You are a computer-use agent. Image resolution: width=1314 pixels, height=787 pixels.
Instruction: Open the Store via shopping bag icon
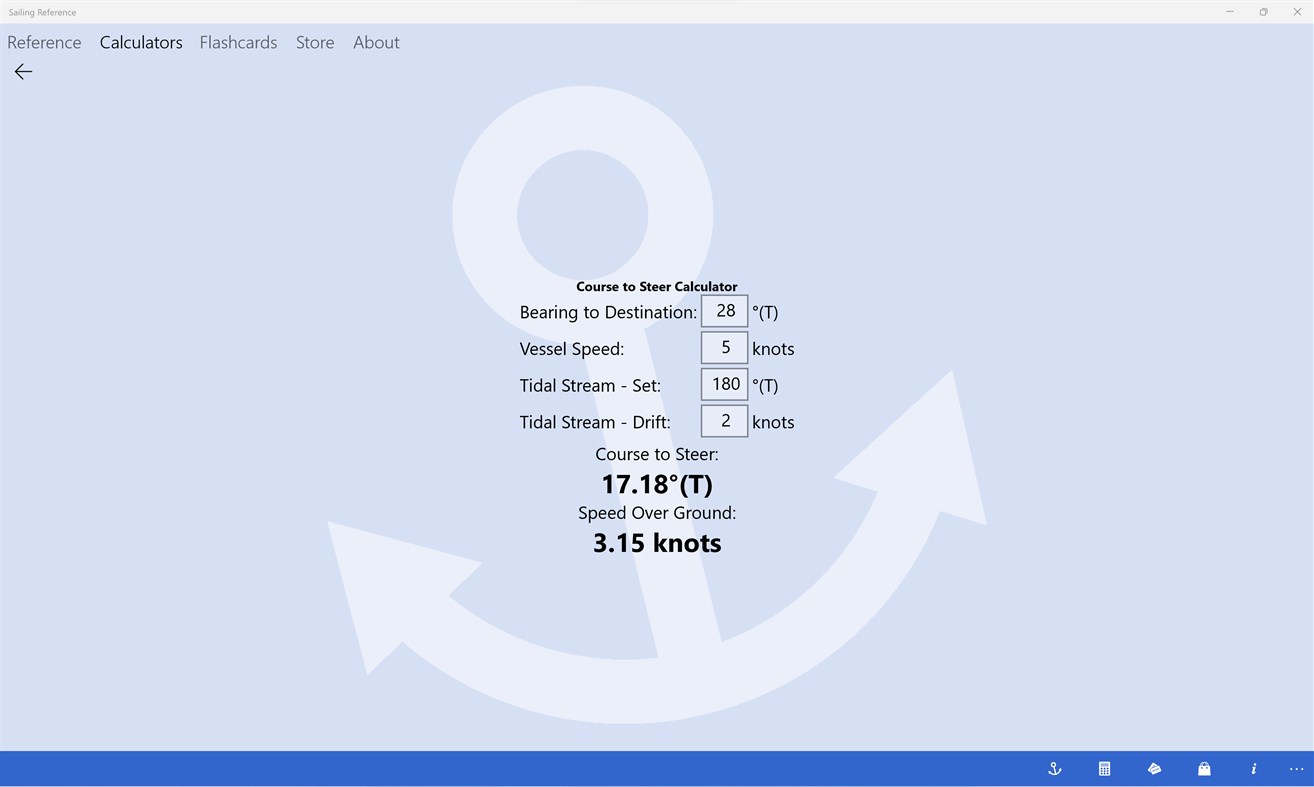pos(1204,768)
